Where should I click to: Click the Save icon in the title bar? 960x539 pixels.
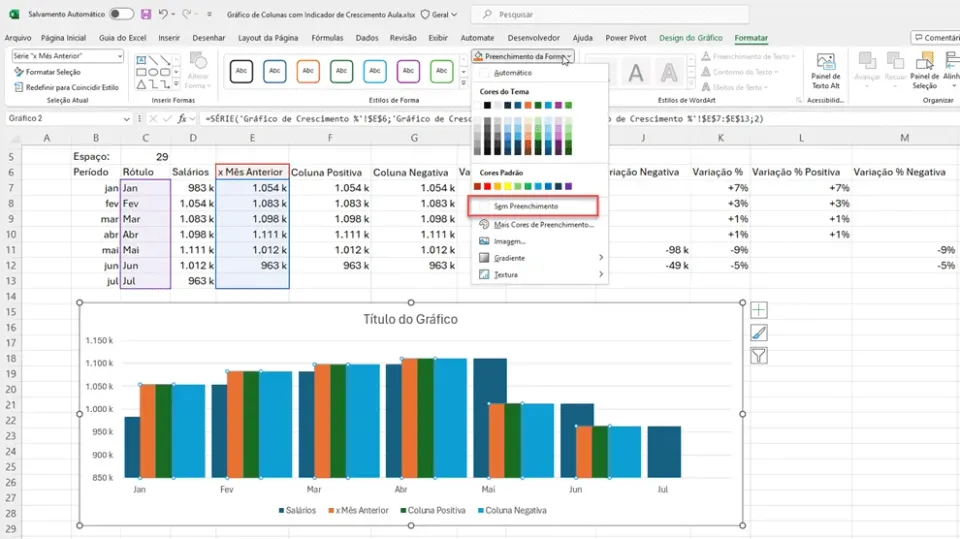tap(146, 14)
